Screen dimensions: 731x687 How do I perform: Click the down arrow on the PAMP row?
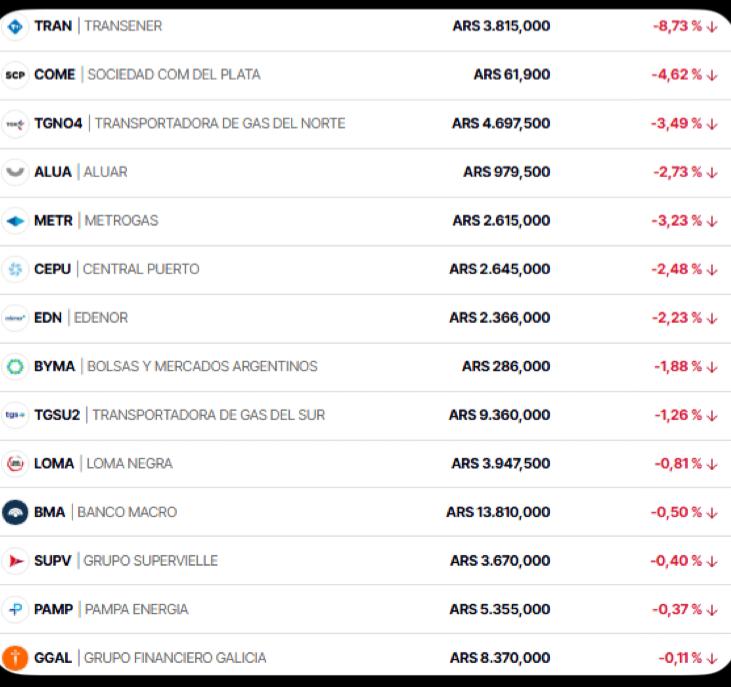pyautogui.click(x=712, y=609)
